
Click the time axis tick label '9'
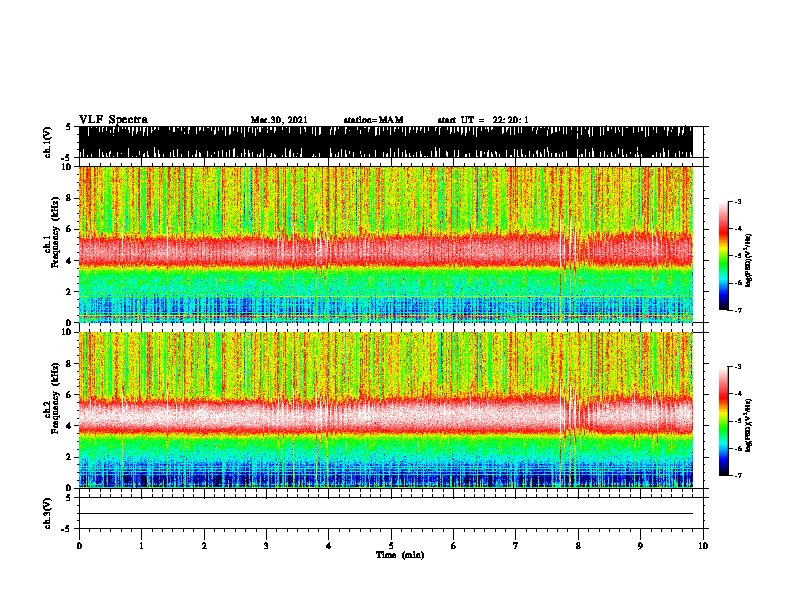(640, 546)
